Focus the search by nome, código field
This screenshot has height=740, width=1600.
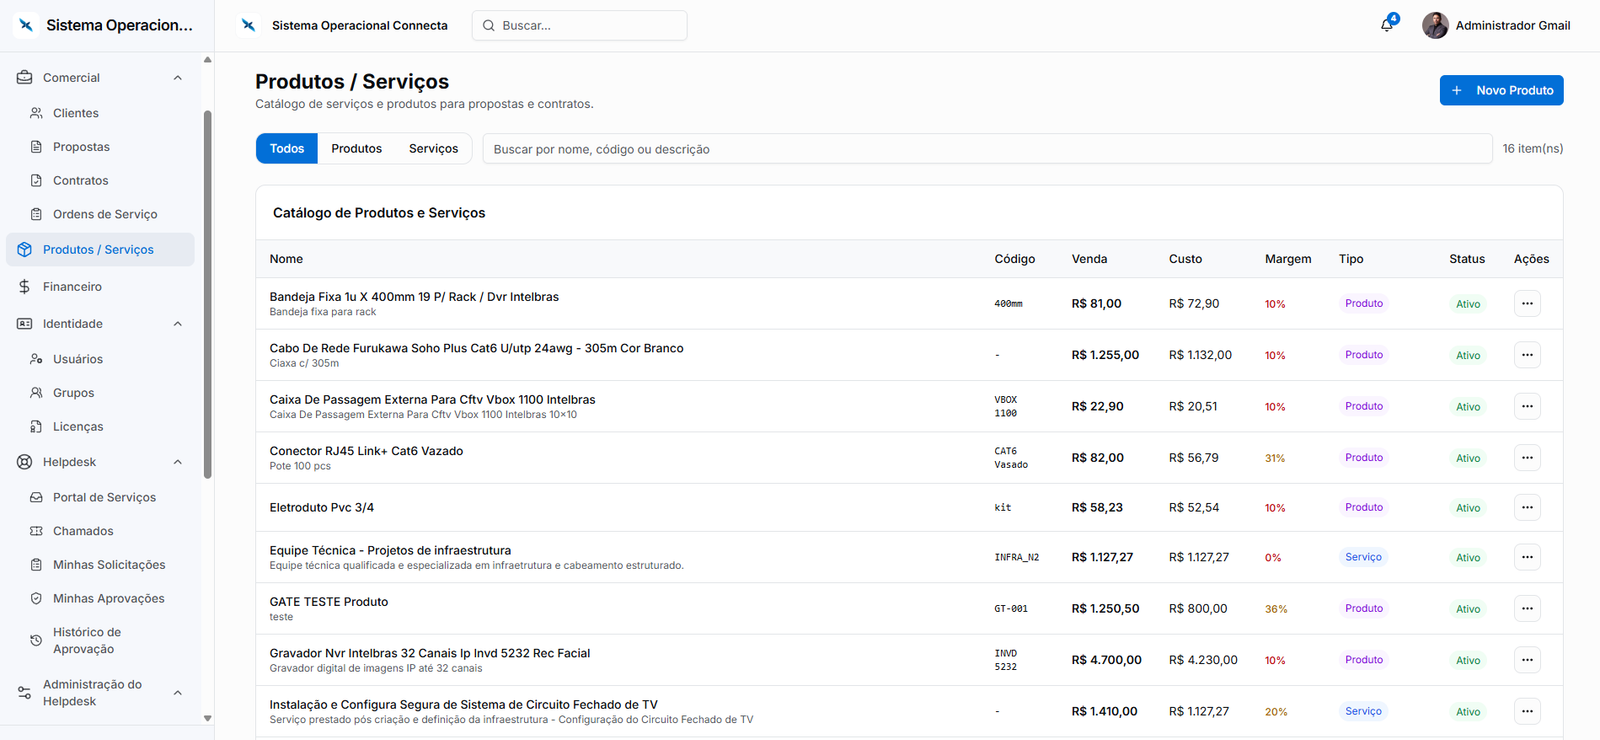(987, 149)
